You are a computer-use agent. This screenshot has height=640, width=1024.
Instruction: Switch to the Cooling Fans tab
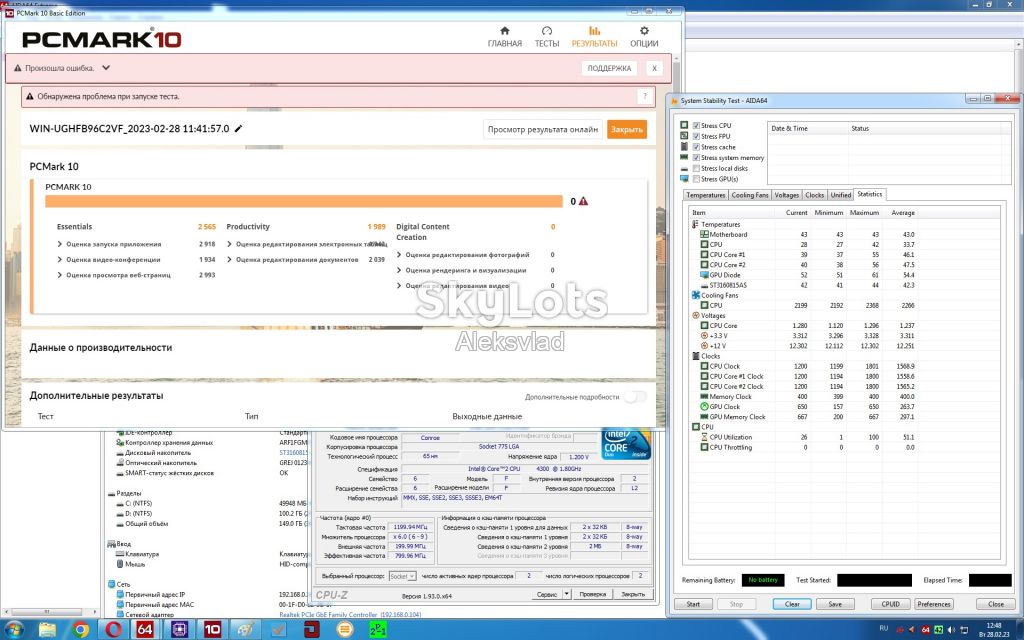tap(750, 195)
